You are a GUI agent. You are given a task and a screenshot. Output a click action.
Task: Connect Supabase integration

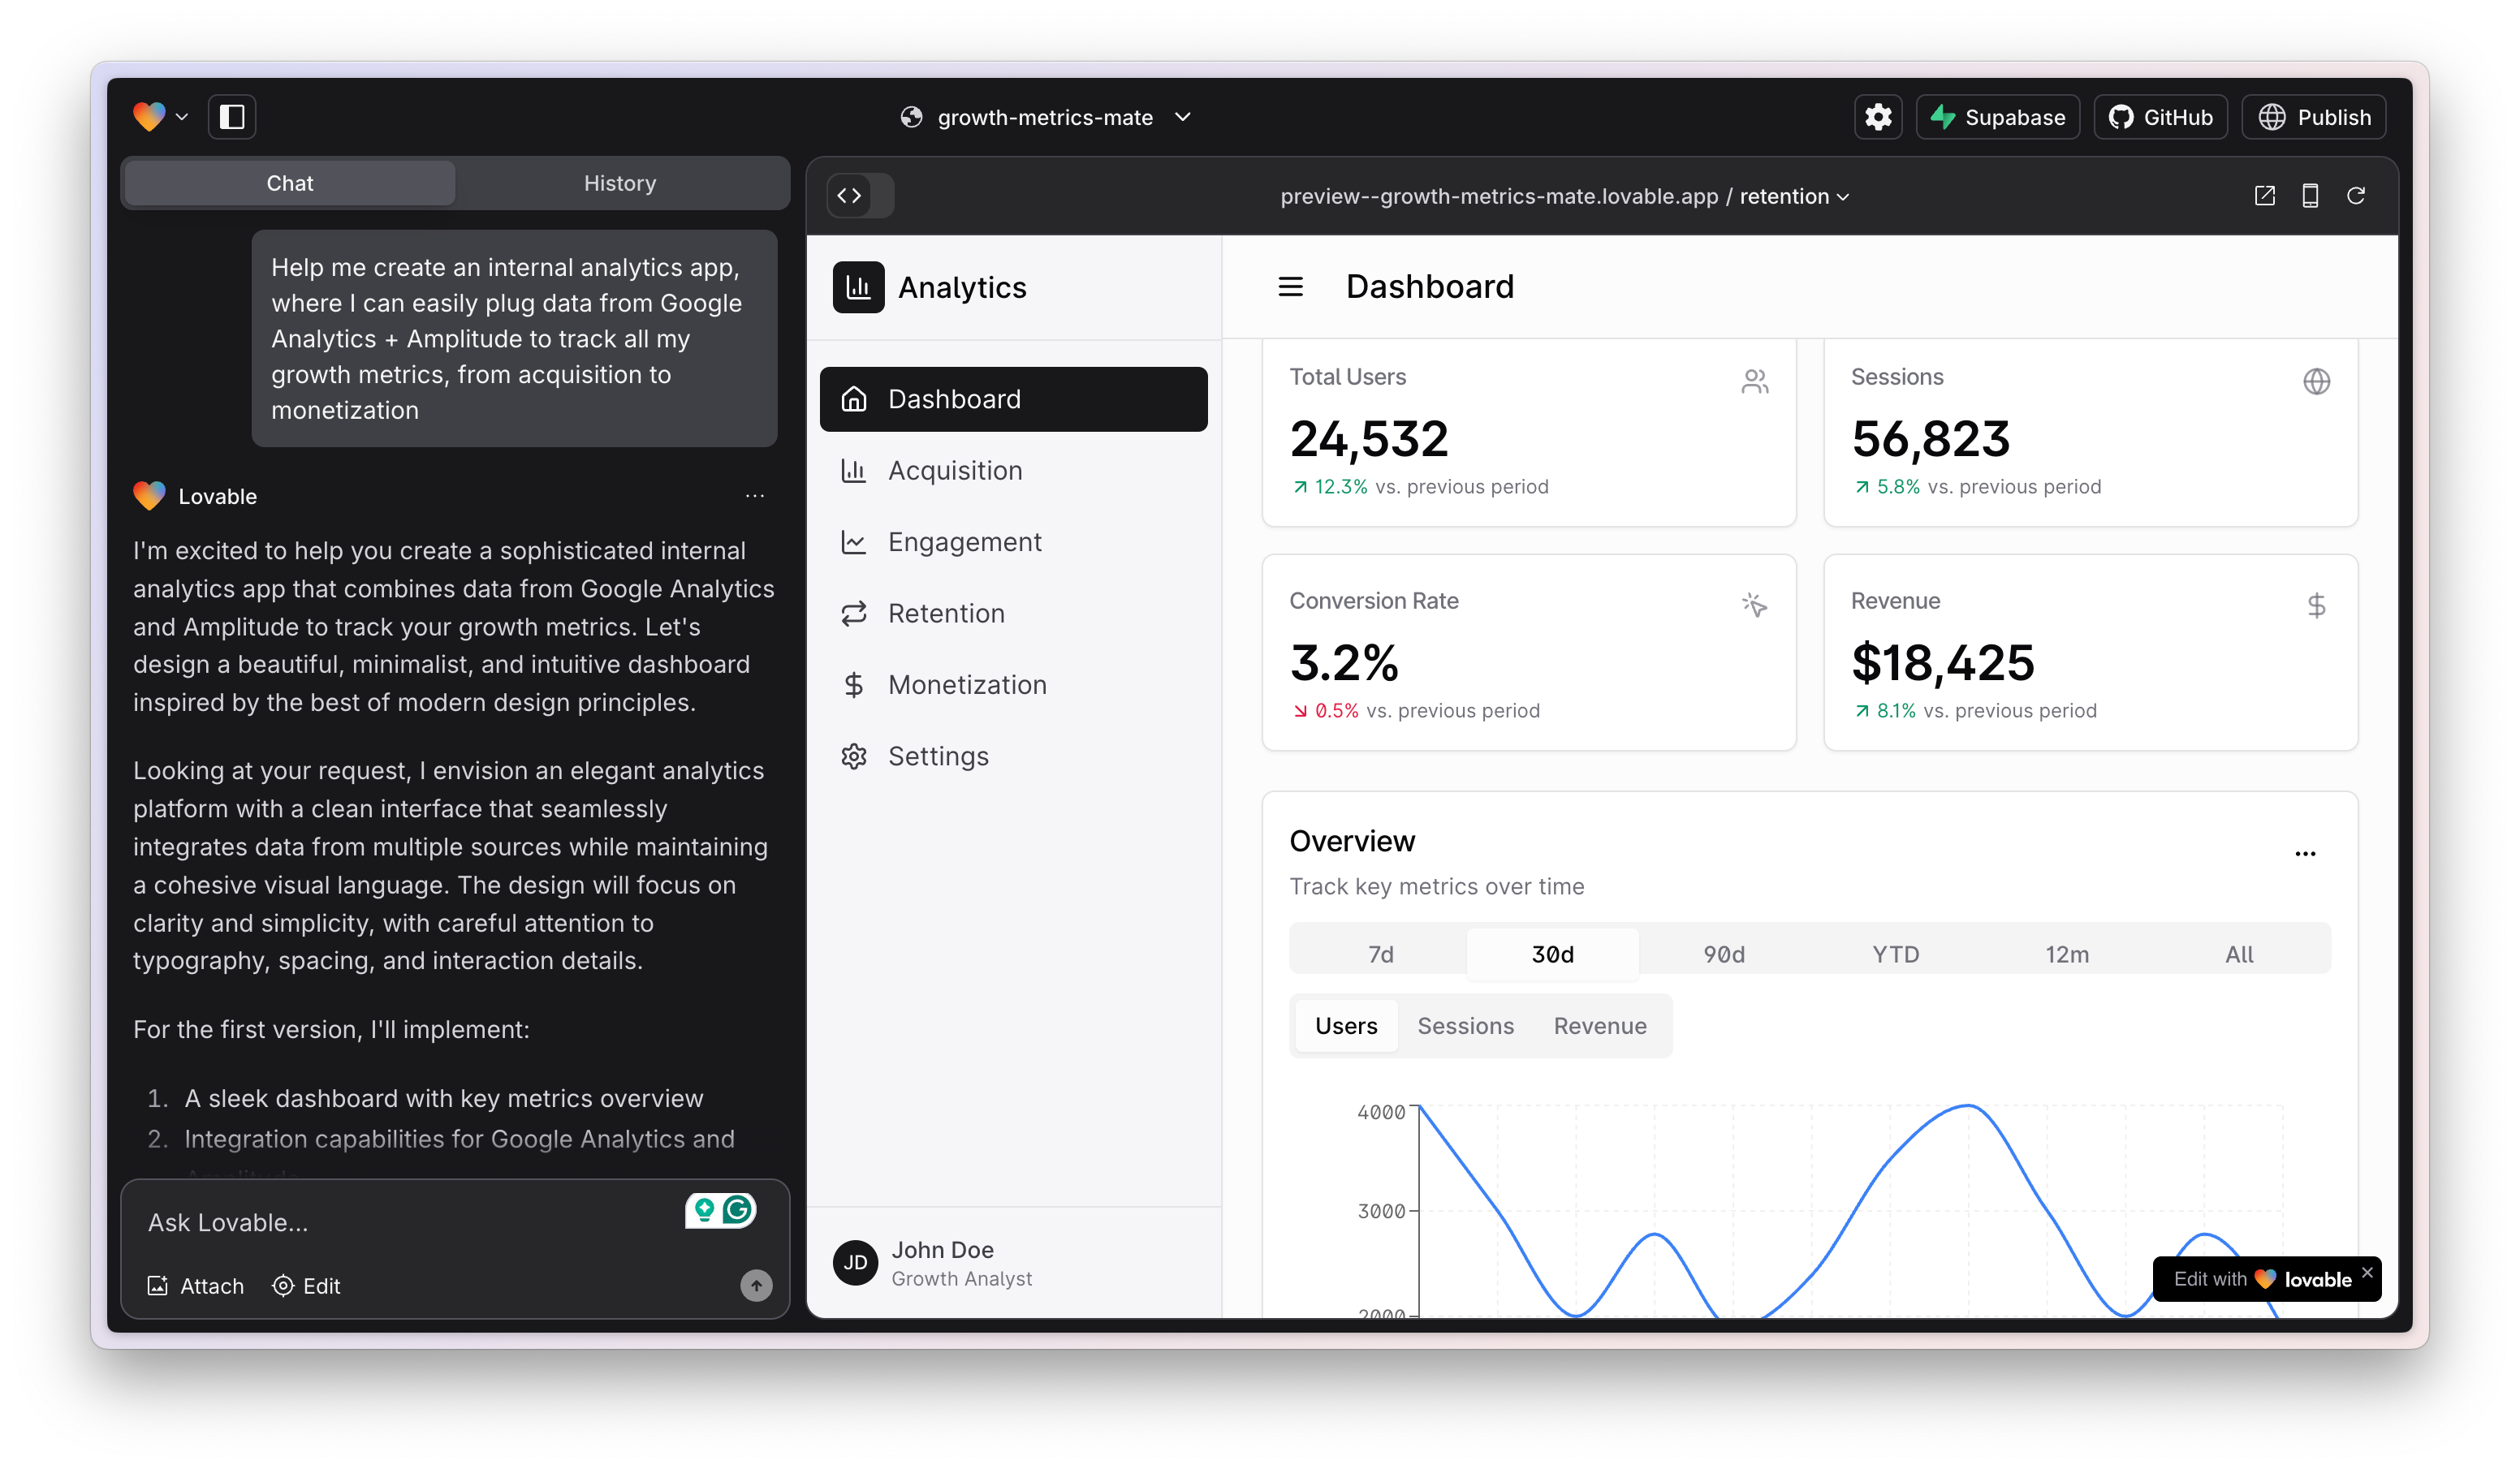pyautogui.click(x=1997, y=117)
